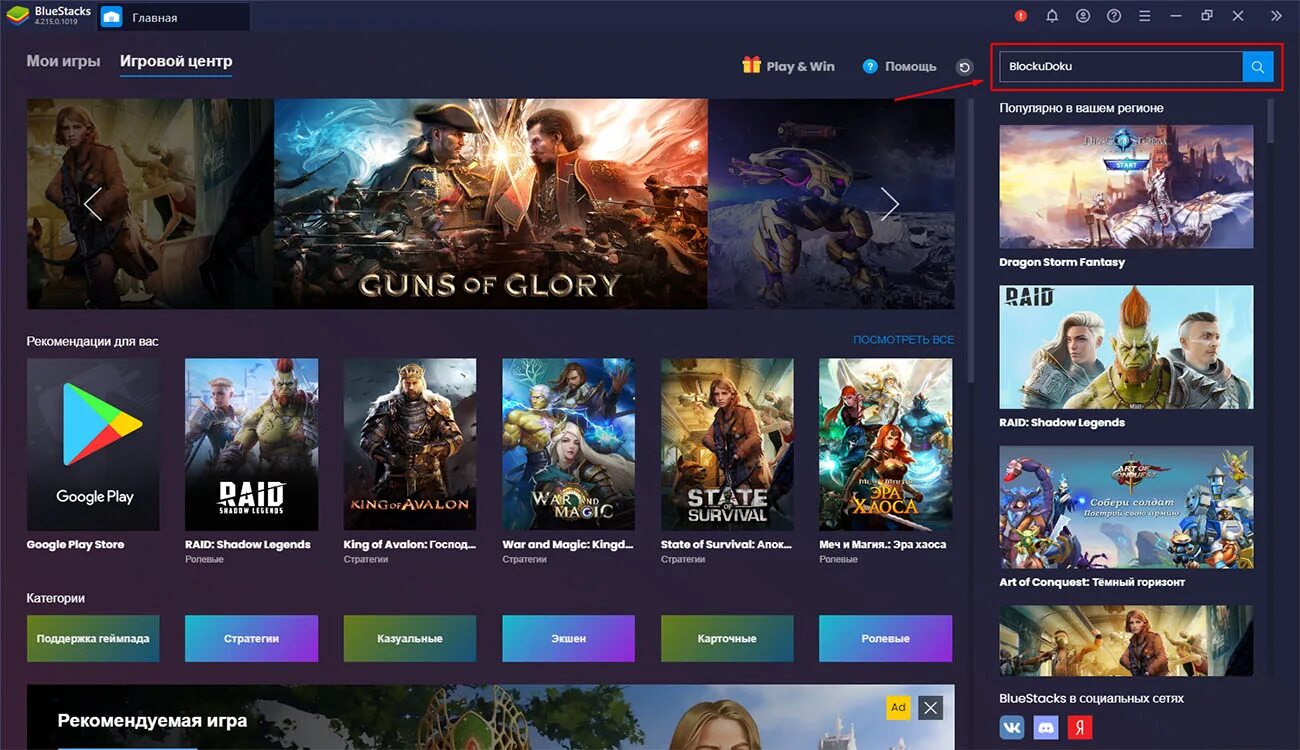Image resolution: width=1300 pixels, height=750 pixels.
Task: Open the user account icon
Action: (1083, 16)
